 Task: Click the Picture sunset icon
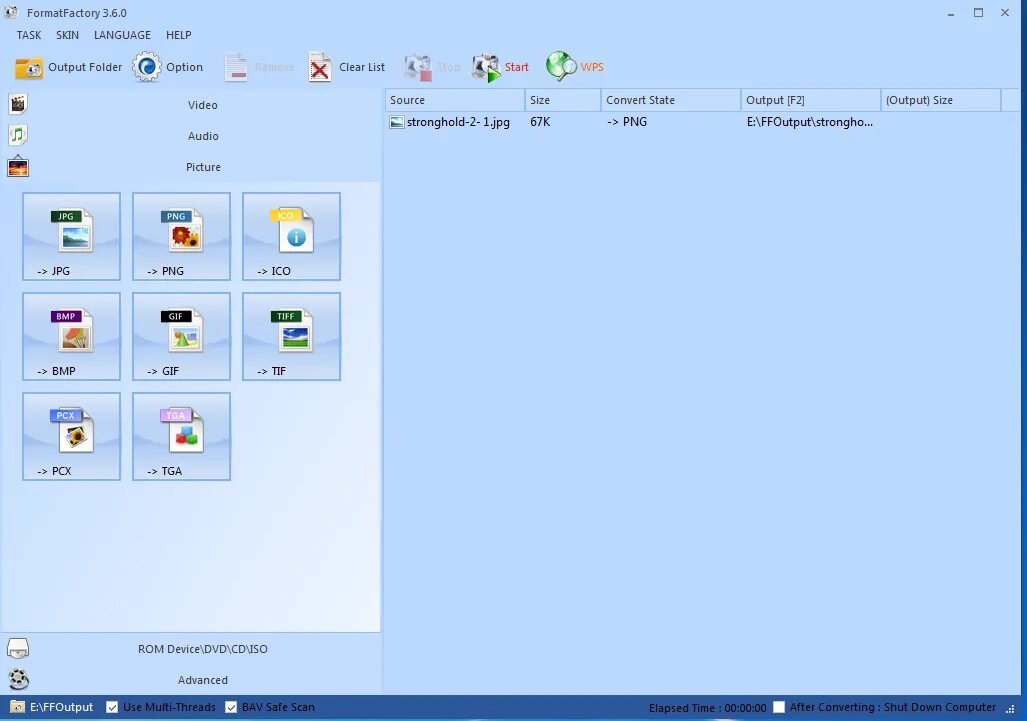tap(18, 166)
